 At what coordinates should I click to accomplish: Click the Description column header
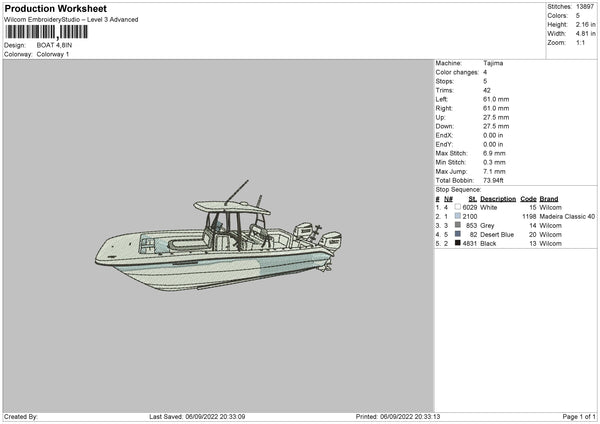498,199
